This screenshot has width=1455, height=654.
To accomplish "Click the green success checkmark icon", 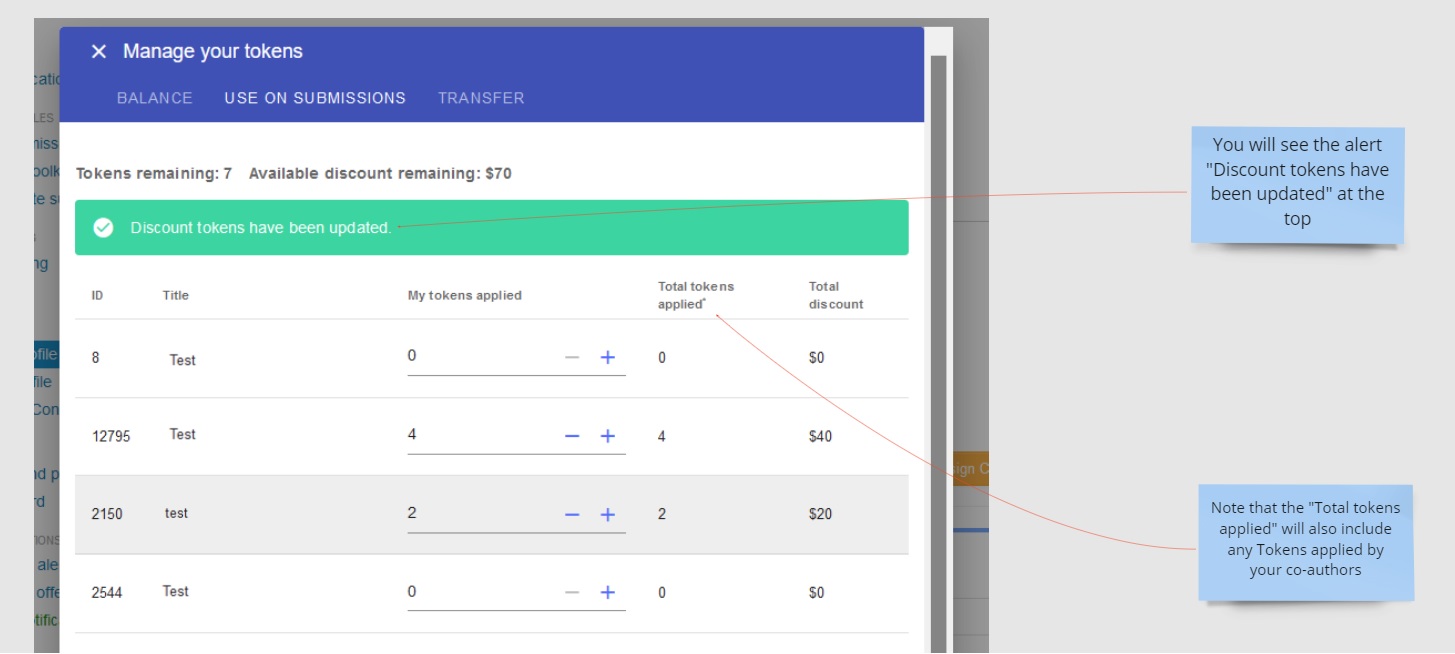I will [103, 228].
